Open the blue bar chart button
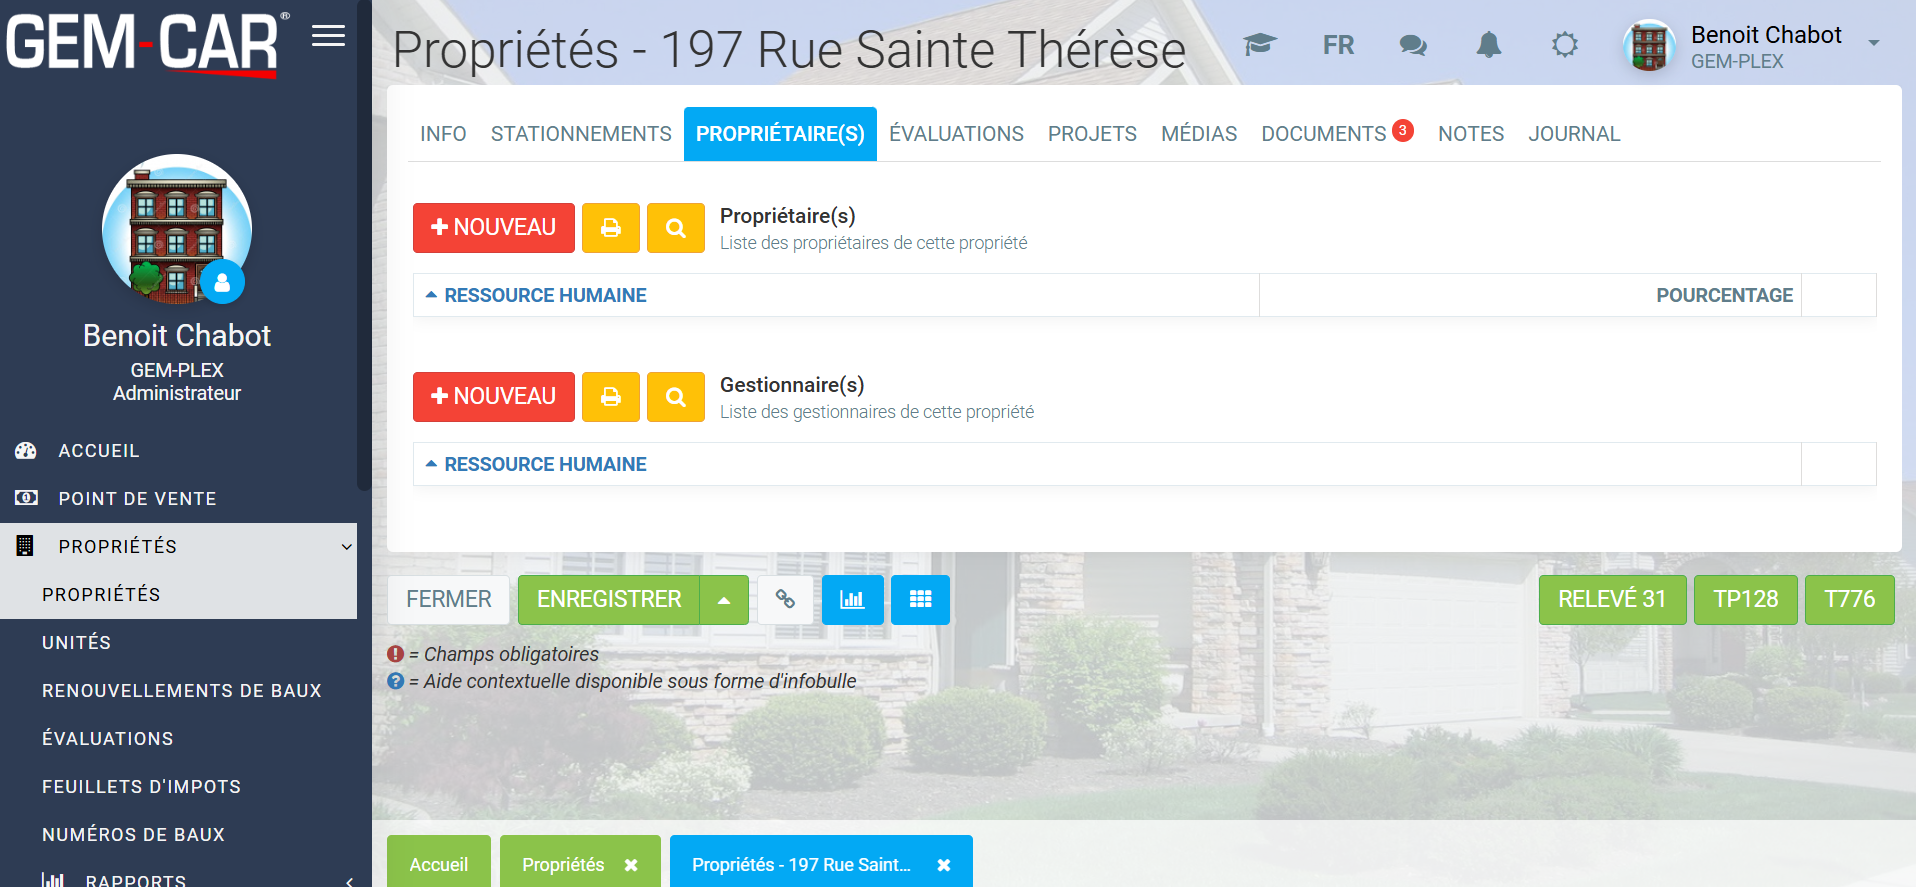Viewport: 1916px width, 887px height. coord(852,599)
